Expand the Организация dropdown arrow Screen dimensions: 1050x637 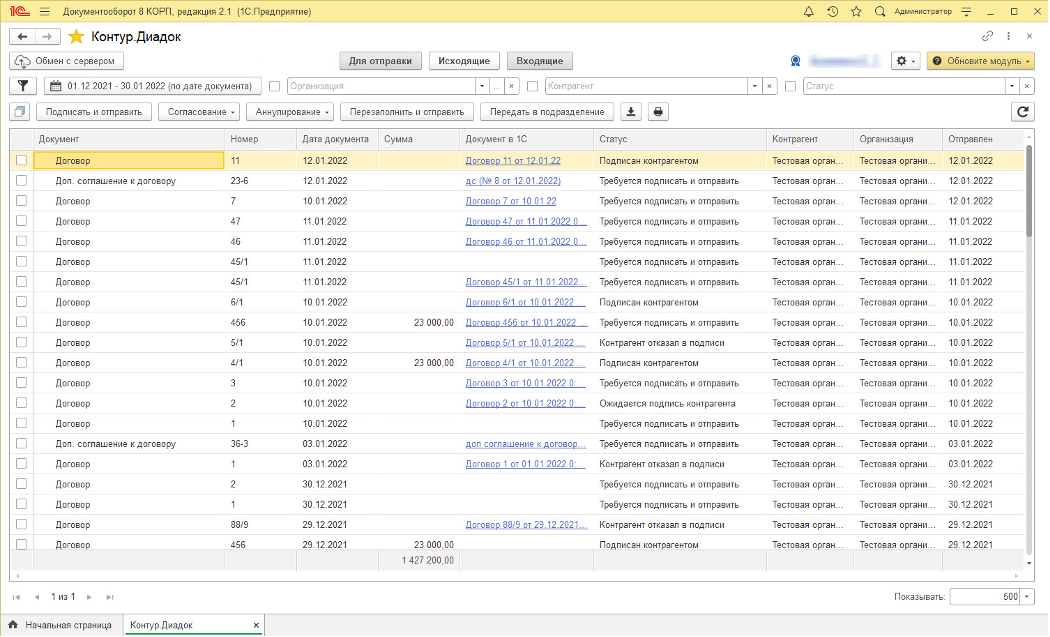coord(482,86)
